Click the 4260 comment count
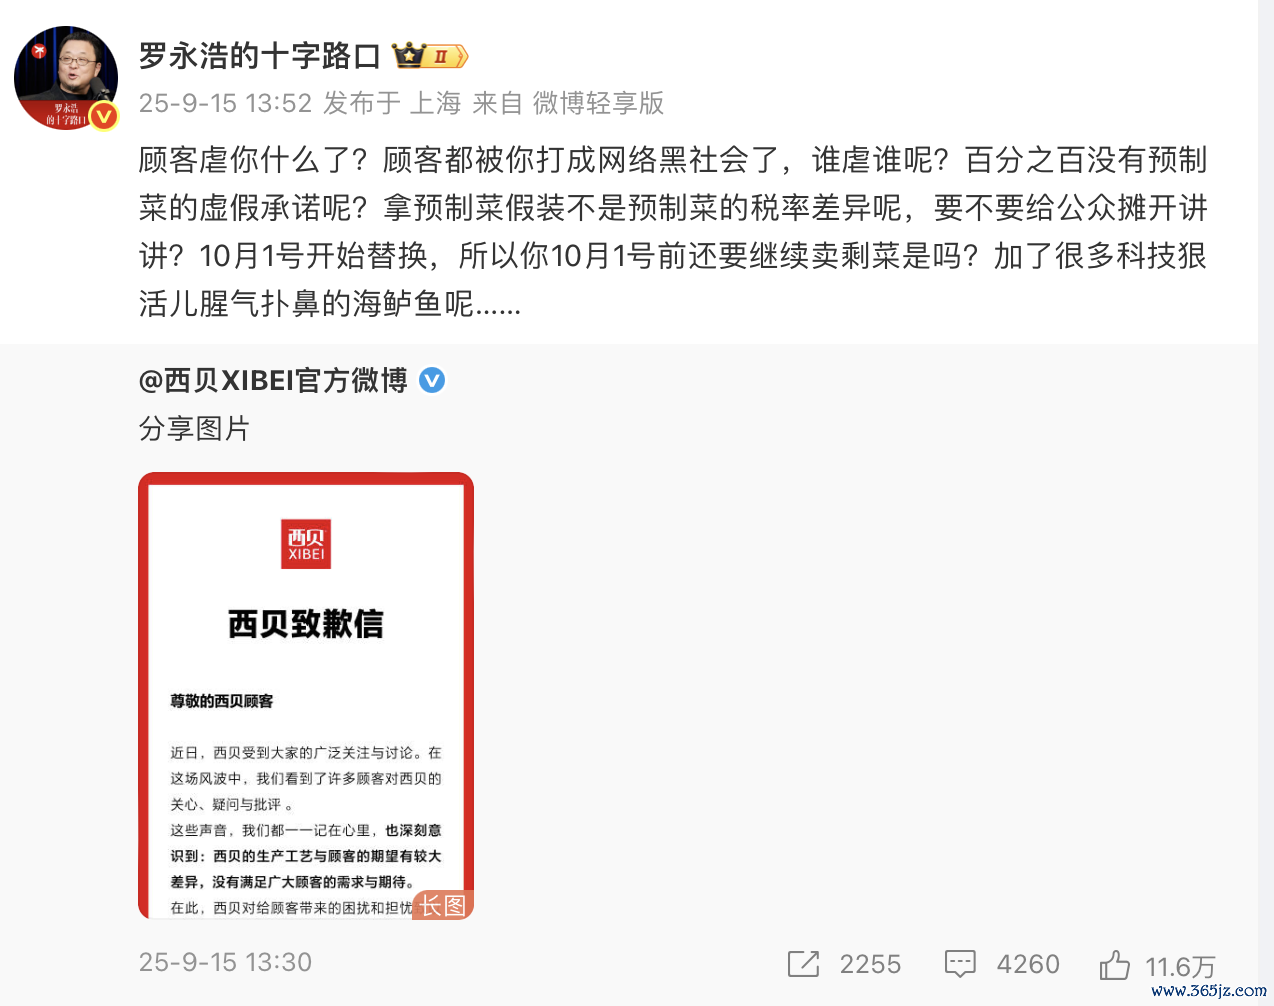Viewport: 1274px width, 1006px height. click(x=1028, y=964)
